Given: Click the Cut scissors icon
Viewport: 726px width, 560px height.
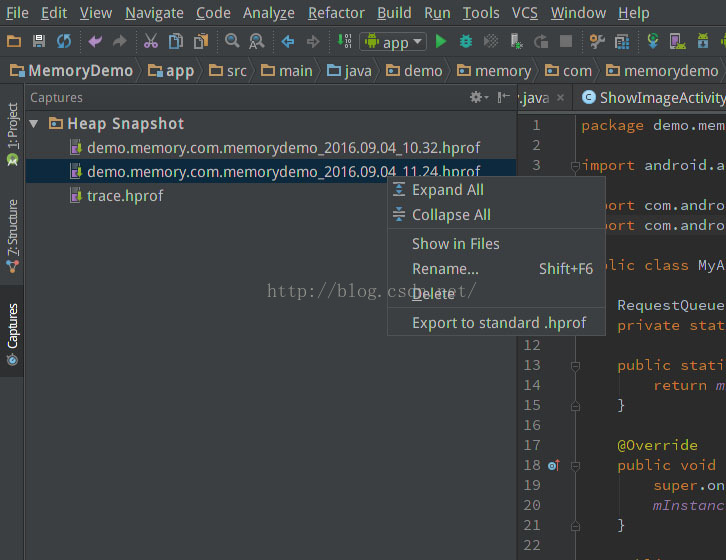Looking at the screenshot, I should (150, 42).
